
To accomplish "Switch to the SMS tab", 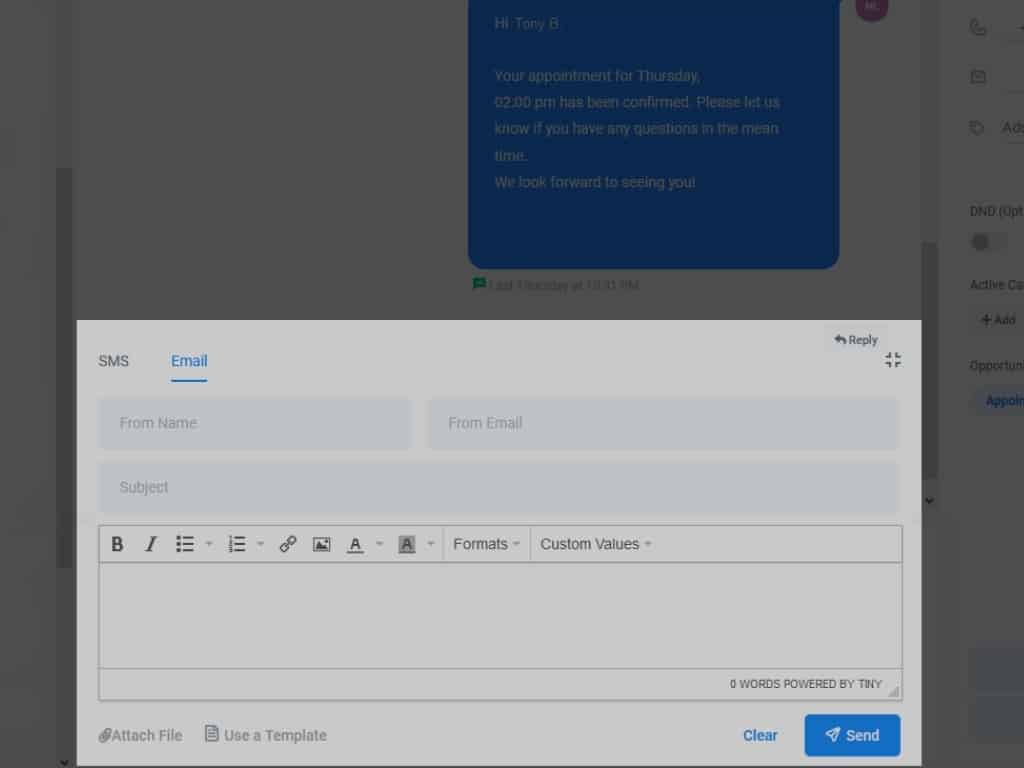I will pyautogui.click(x=113, y=361).
